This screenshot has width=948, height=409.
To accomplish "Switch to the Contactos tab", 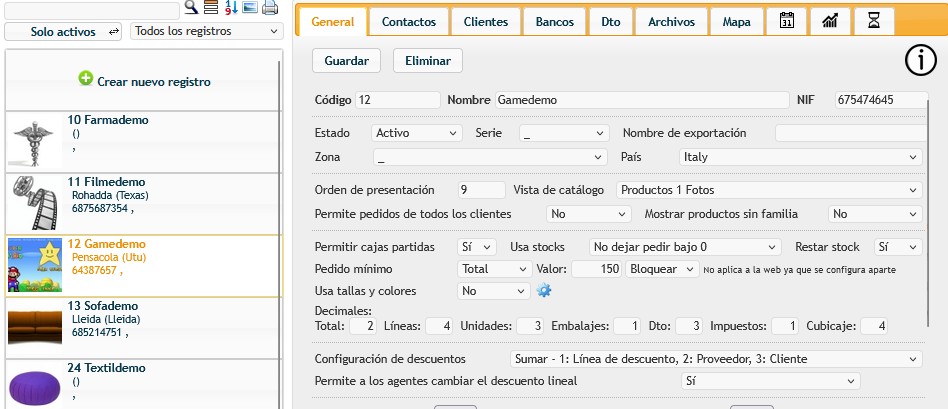I will point(409,22).
